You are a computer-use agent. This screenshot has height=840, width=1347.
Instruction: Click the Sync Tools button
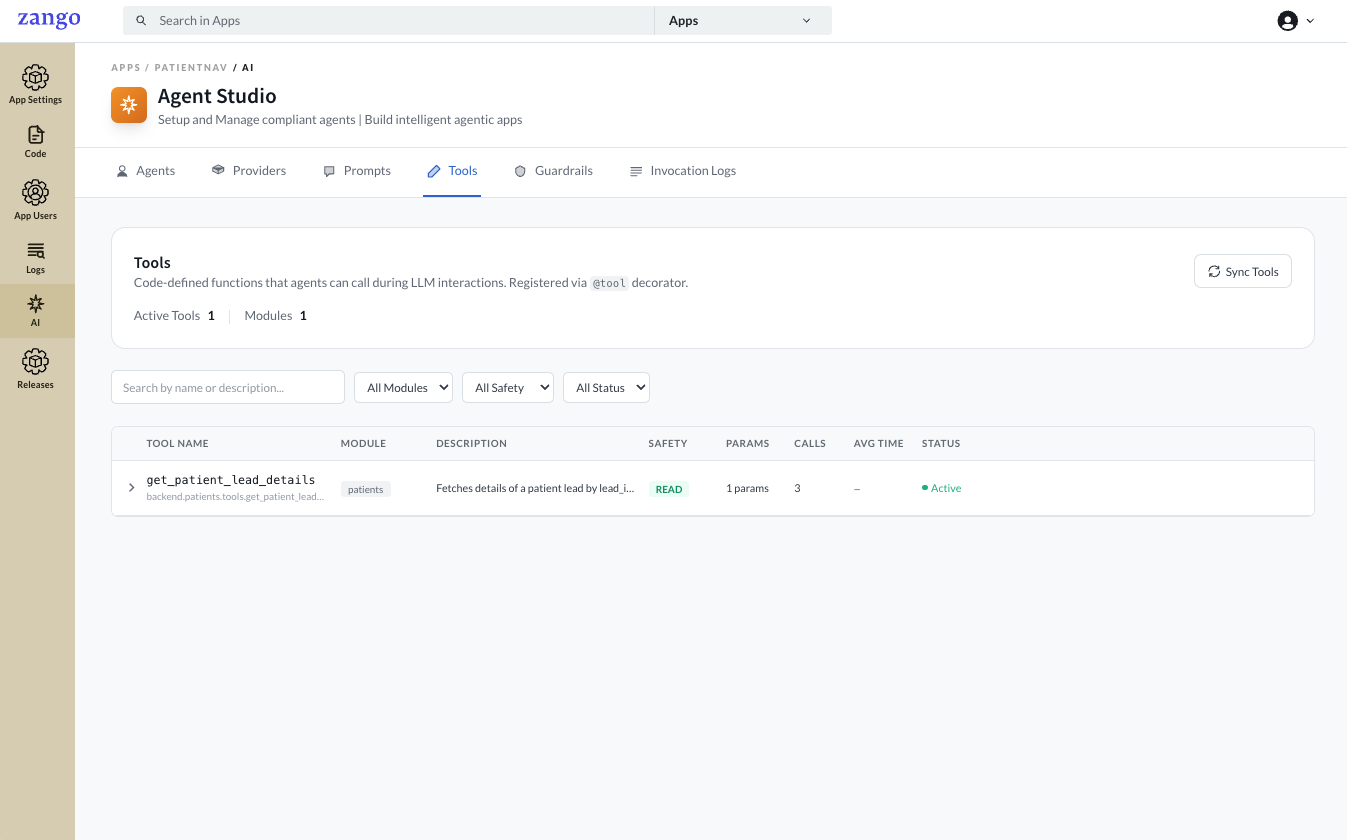click(x=1243, y=271)
